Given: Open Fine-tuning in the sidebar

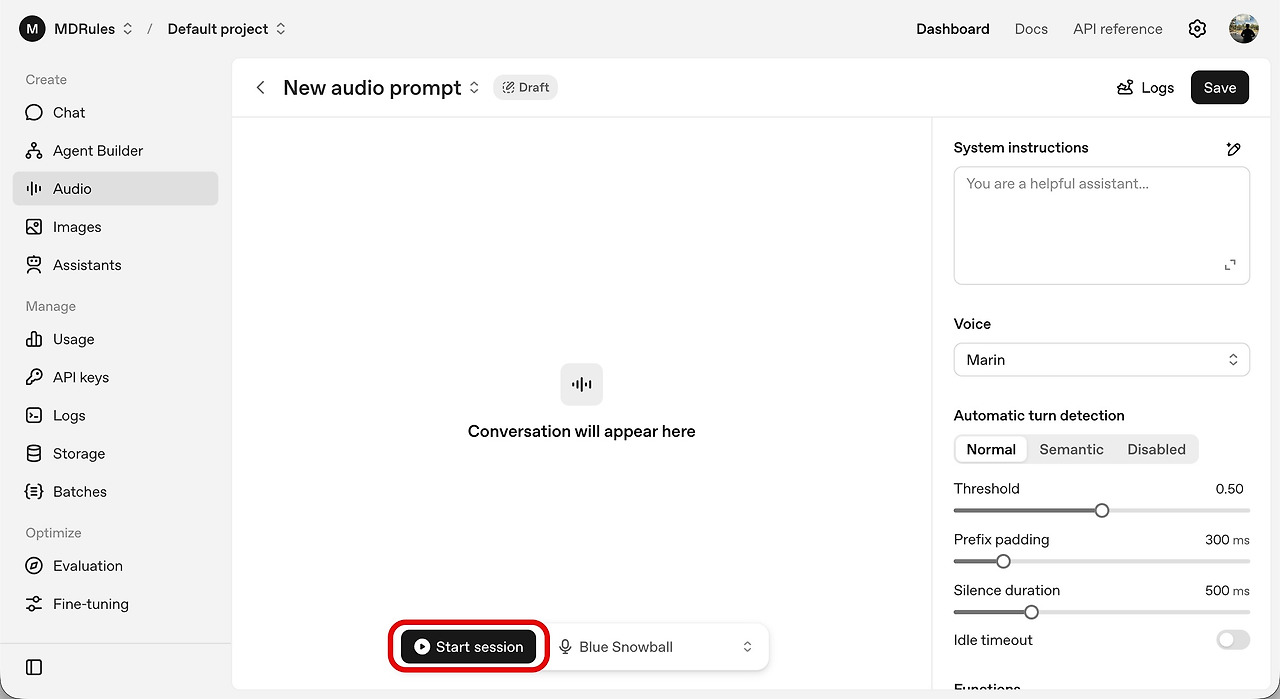Looking at the screenshot, I should click(115, 604).
